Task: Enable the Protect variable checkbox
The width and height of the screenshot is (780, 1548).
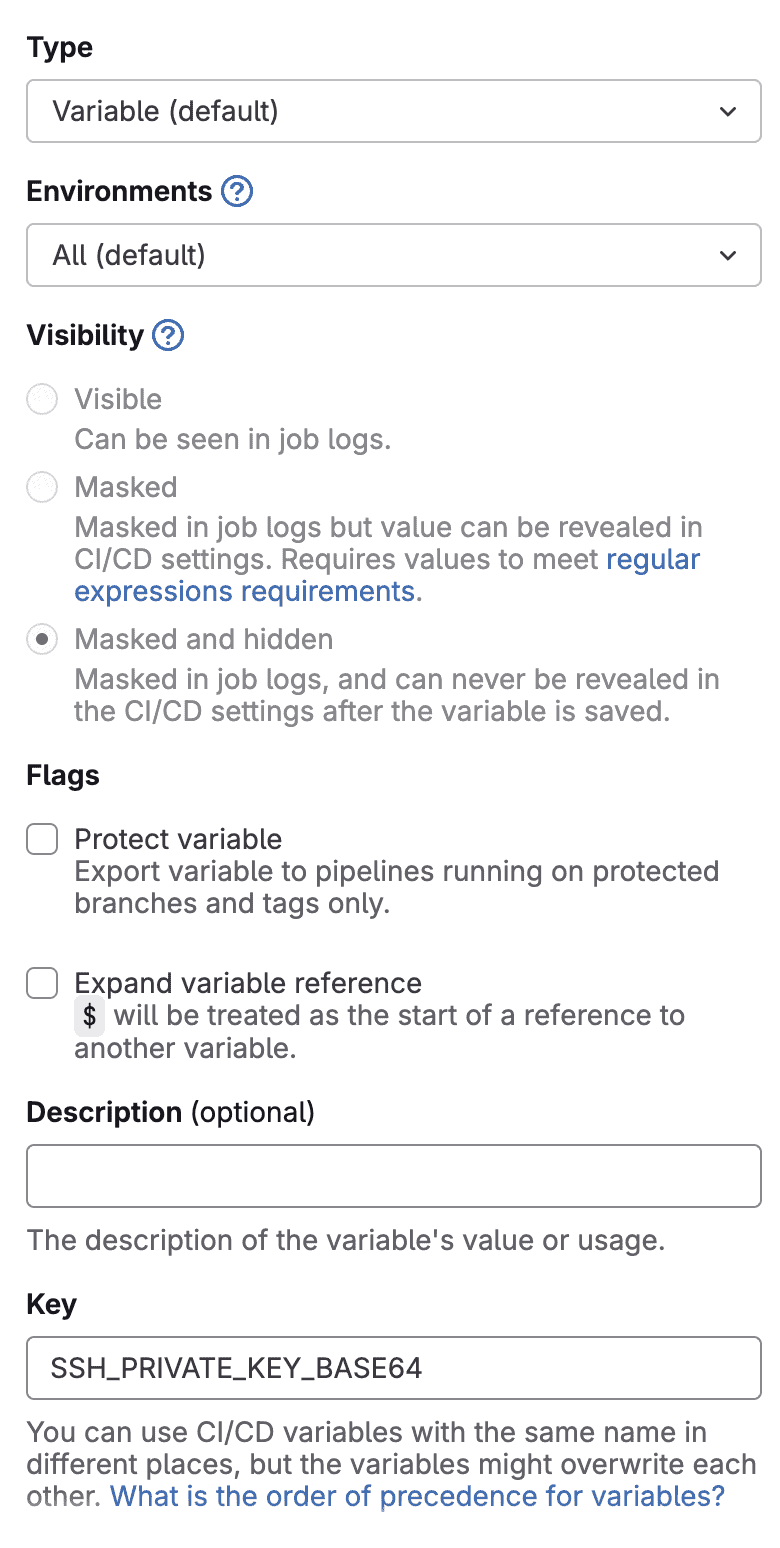Action: pyautogui.click(x=42, y=839)
